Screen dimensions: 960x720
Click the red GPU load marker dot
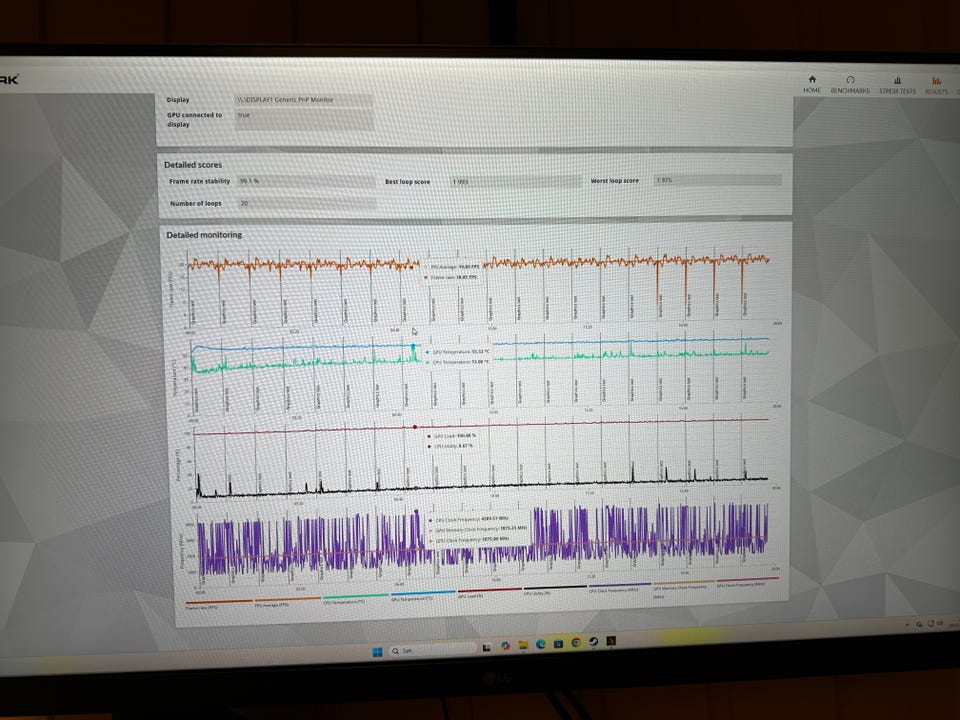click(x=415, y=427)
